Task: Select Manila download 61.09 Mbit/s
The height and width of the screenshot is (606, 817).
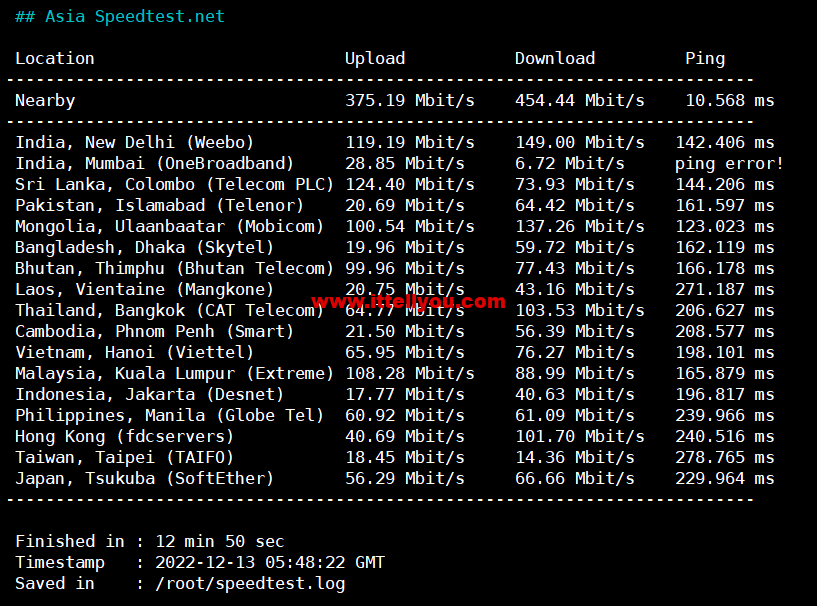Action: coord(575,415)
